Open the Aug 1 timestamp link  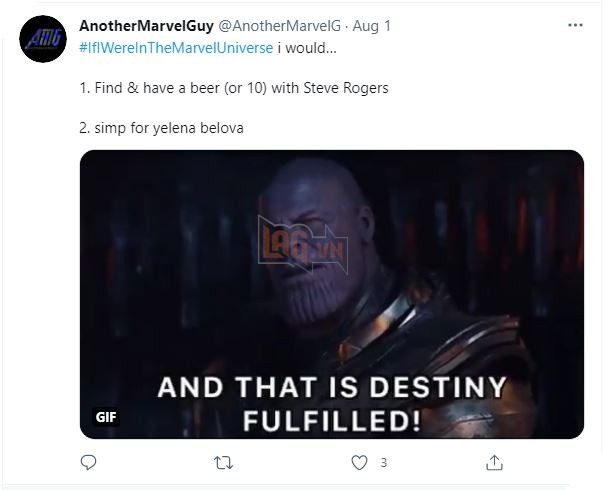(x=372, y=26)
